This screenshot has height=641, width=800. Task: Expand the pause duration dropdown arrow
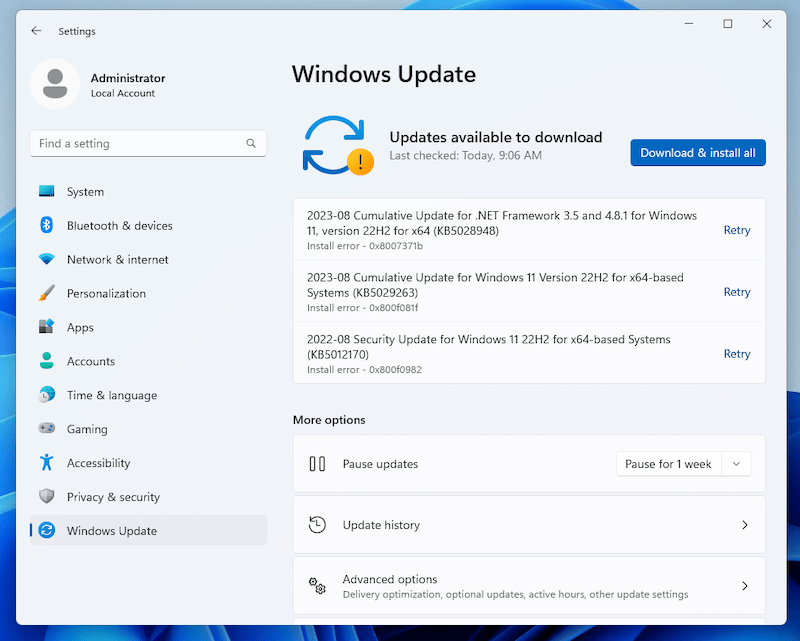[x=736, y=464]
